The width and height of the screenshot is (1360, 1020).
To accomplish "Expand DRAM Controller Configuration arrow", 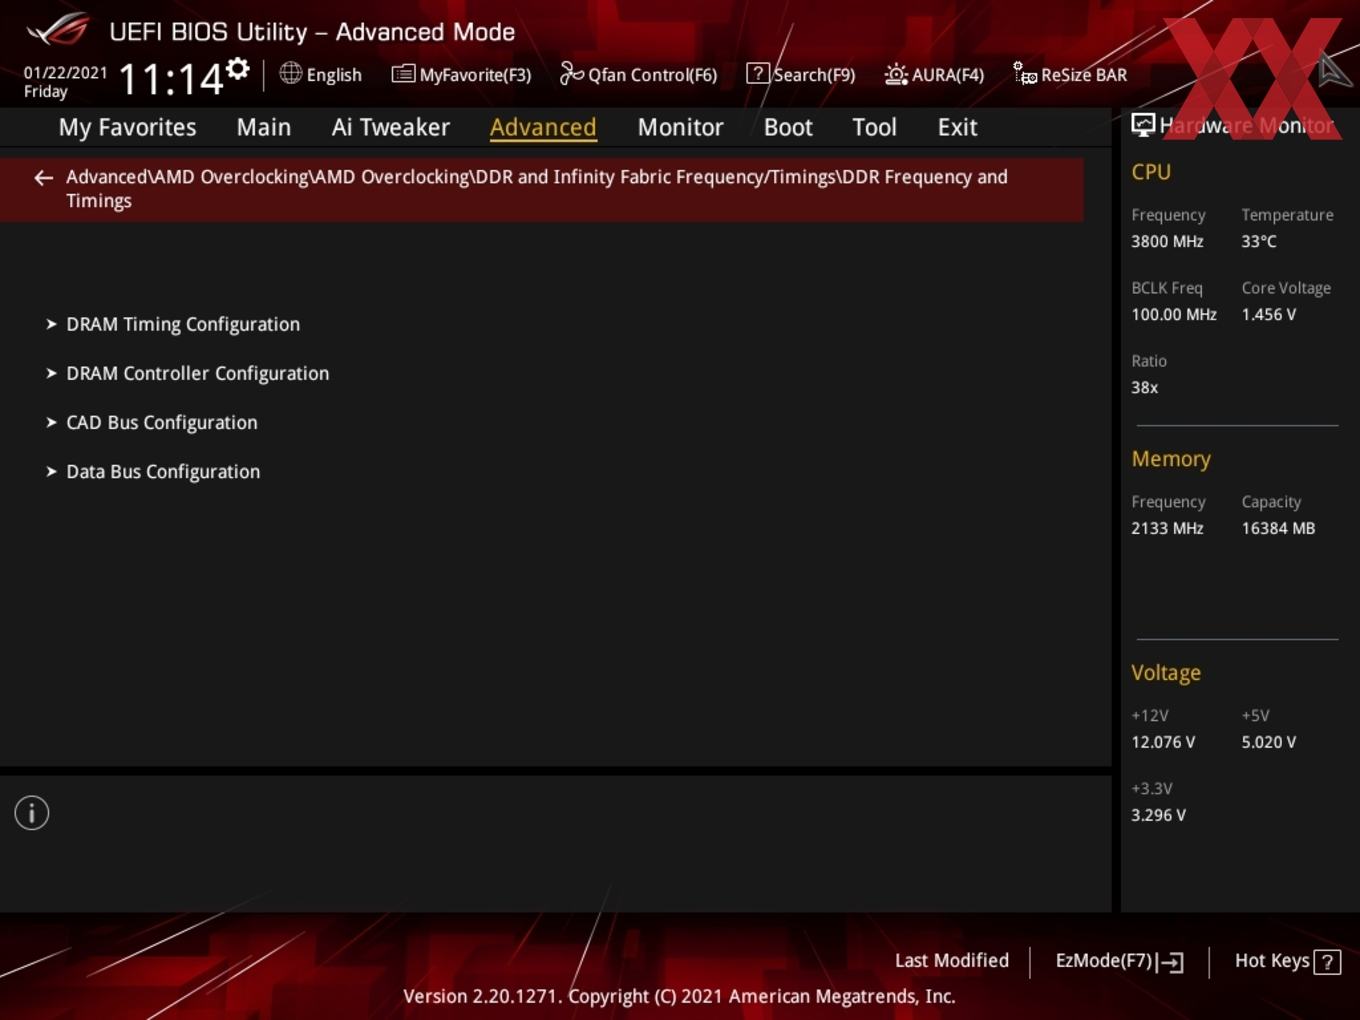I will coord(51,373).
